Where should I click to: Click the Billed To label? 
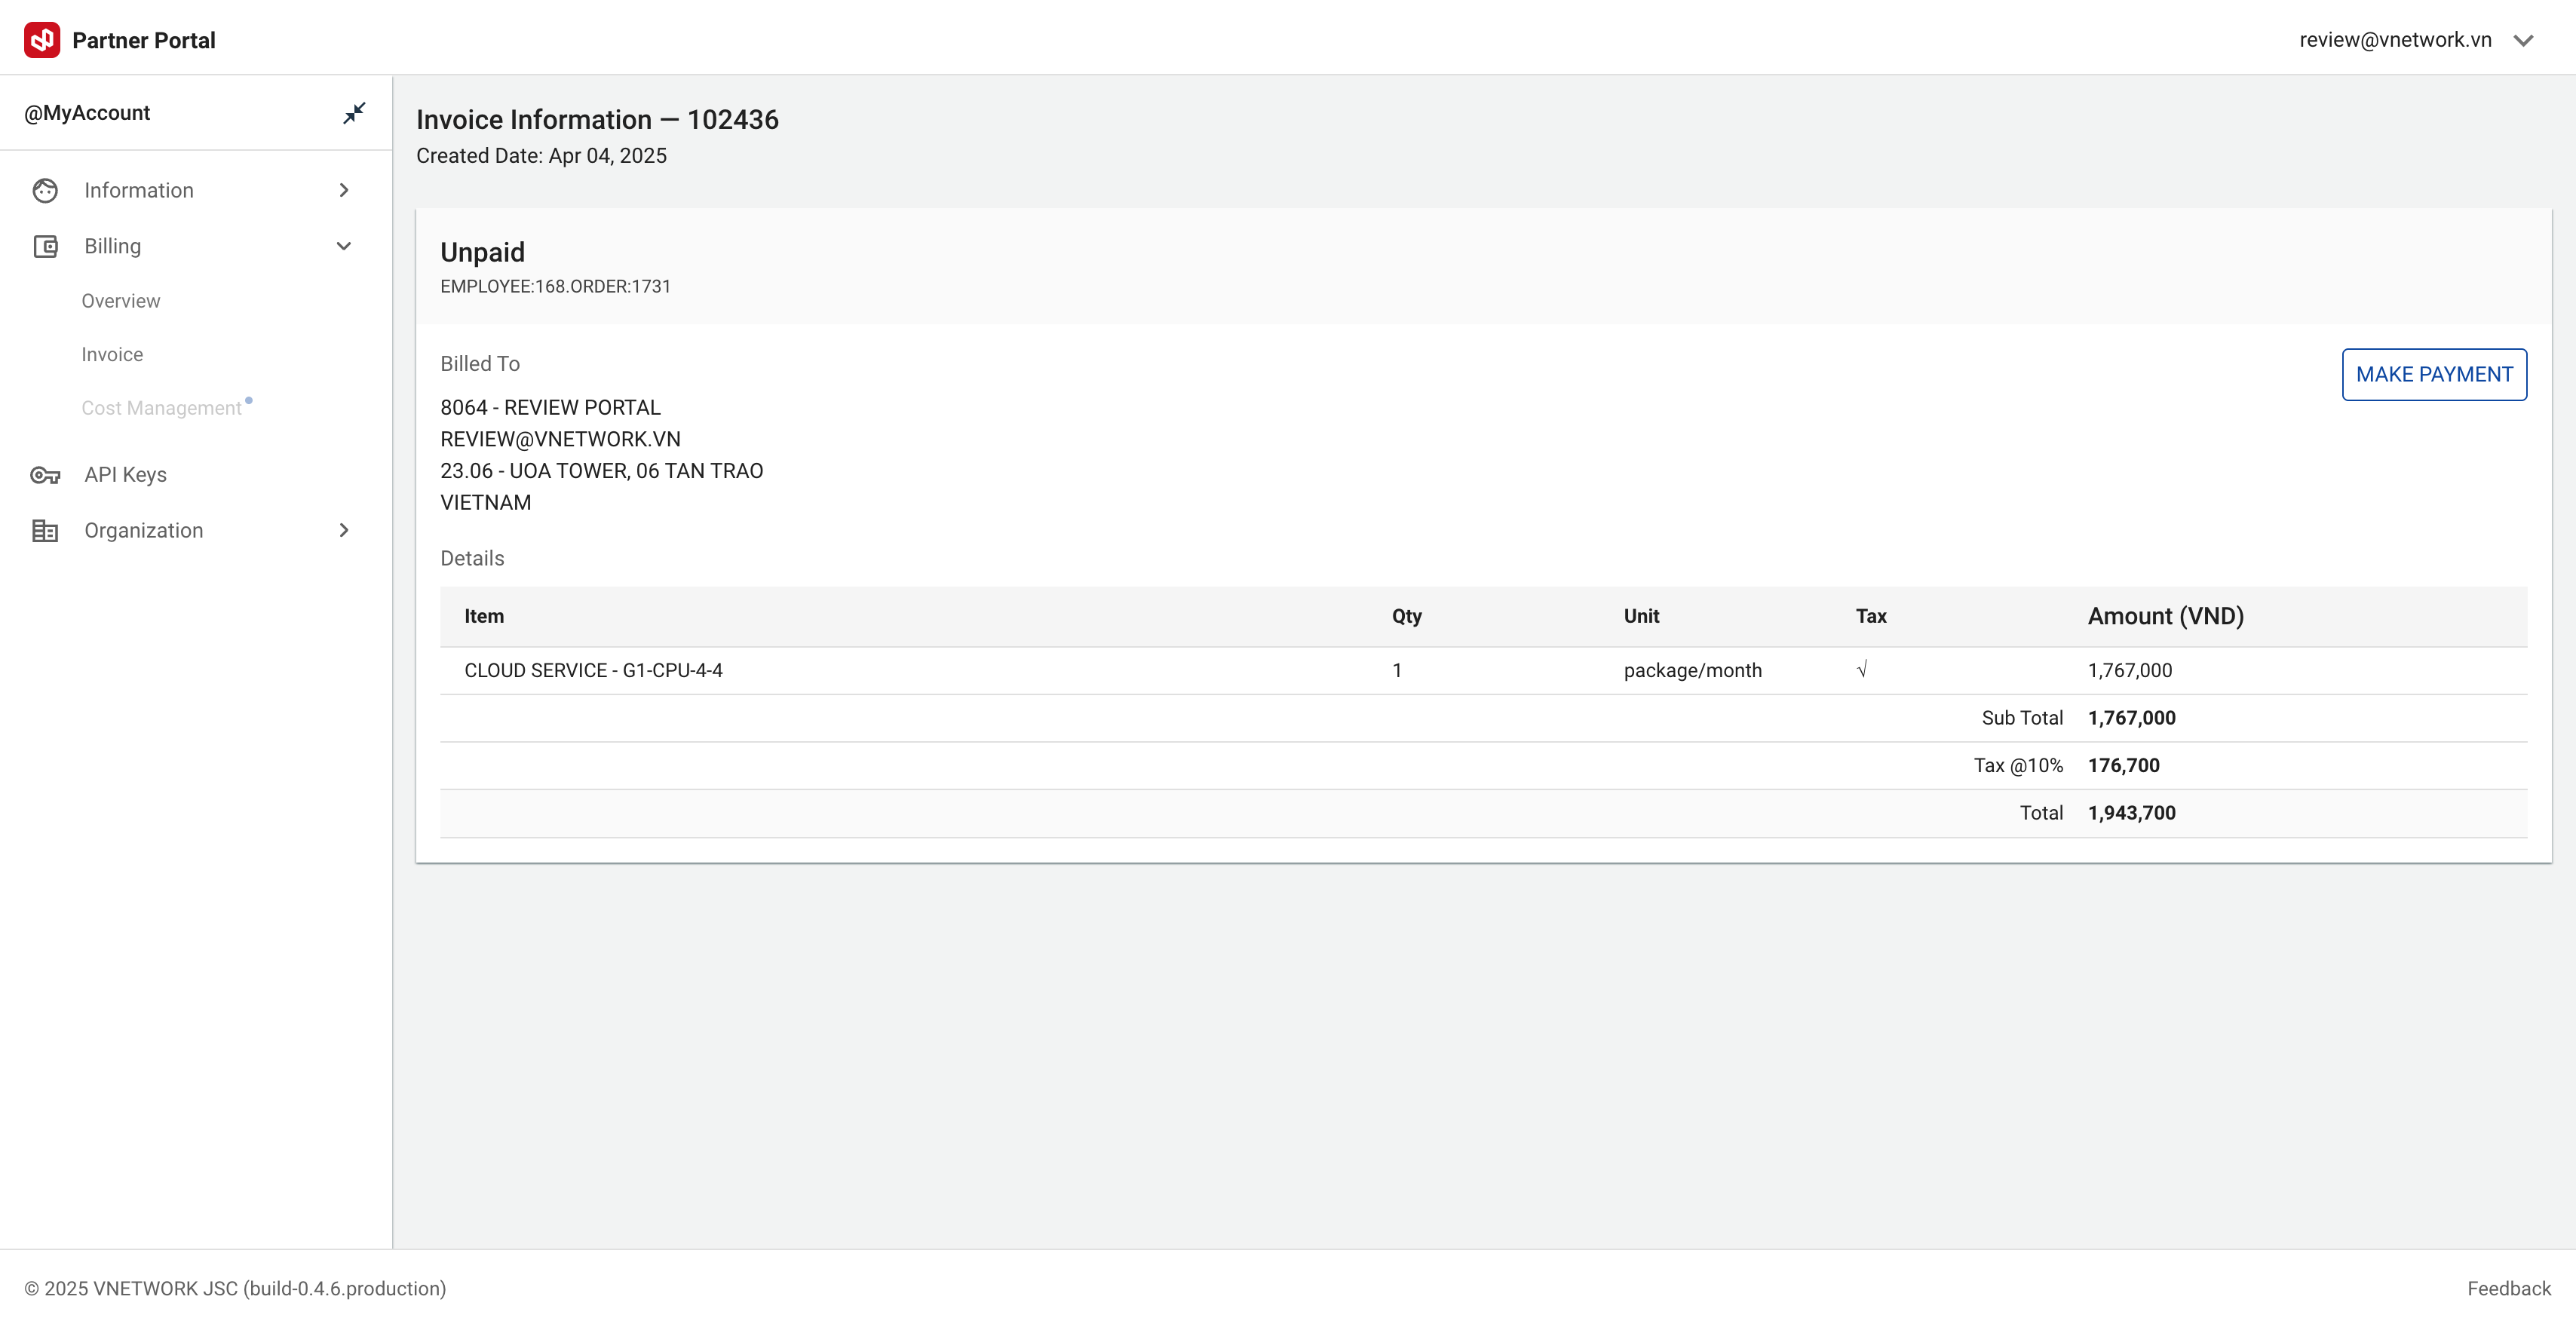coord(480,364)
